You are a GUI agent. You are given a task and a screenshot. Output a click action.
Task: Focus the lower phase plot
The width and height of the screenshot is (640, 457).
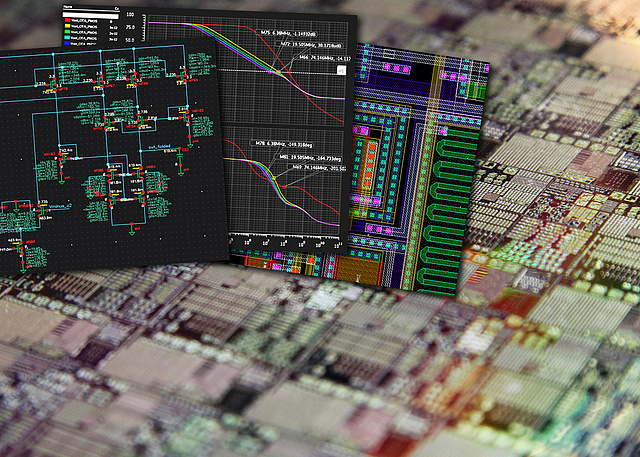click(290, 200)
